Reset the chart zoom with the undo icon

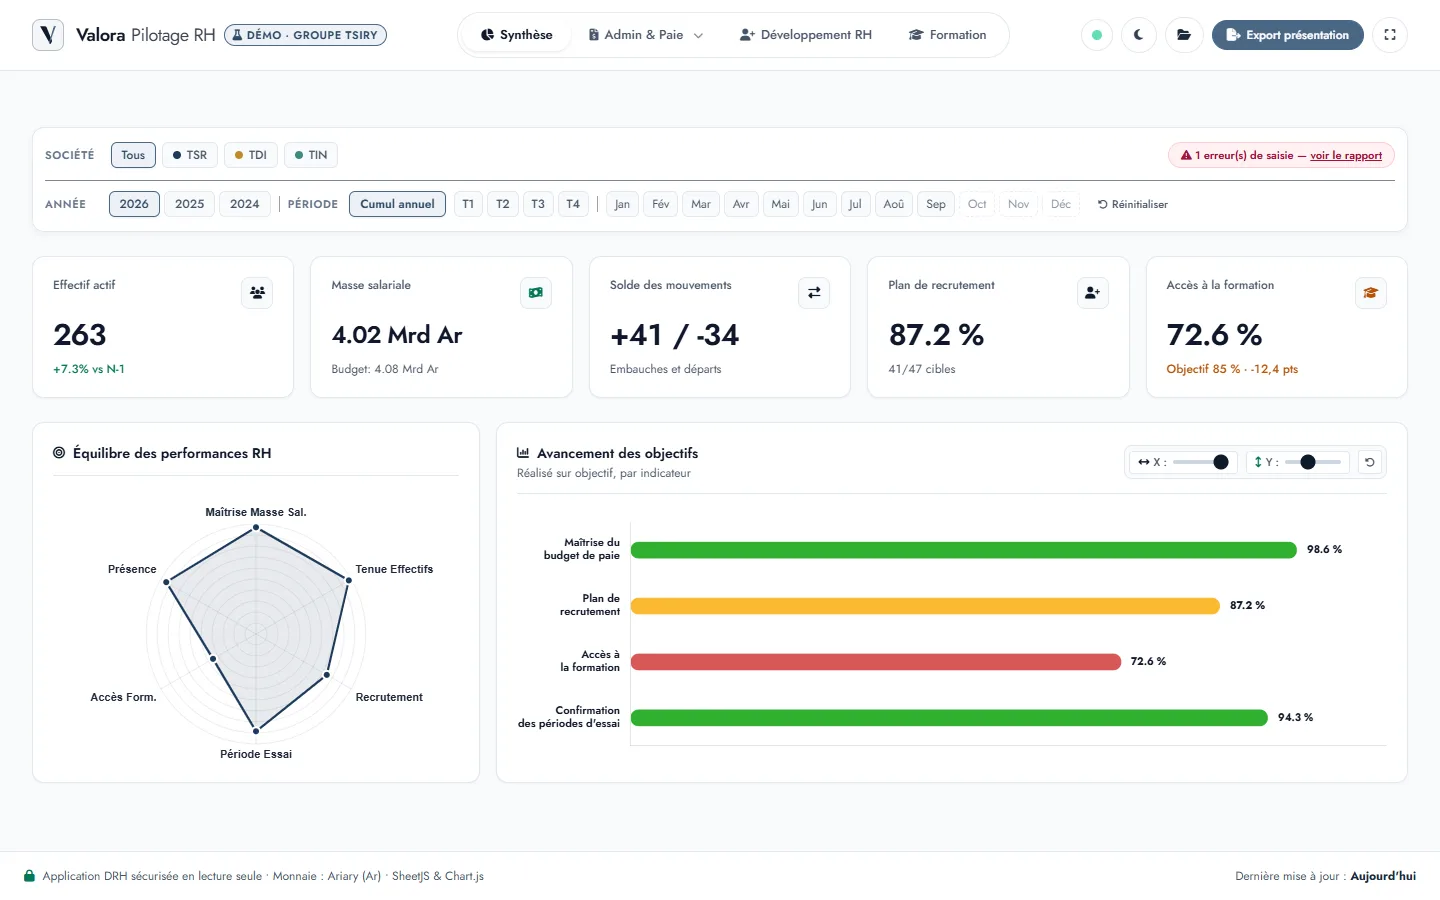(x=1370, y=462)
